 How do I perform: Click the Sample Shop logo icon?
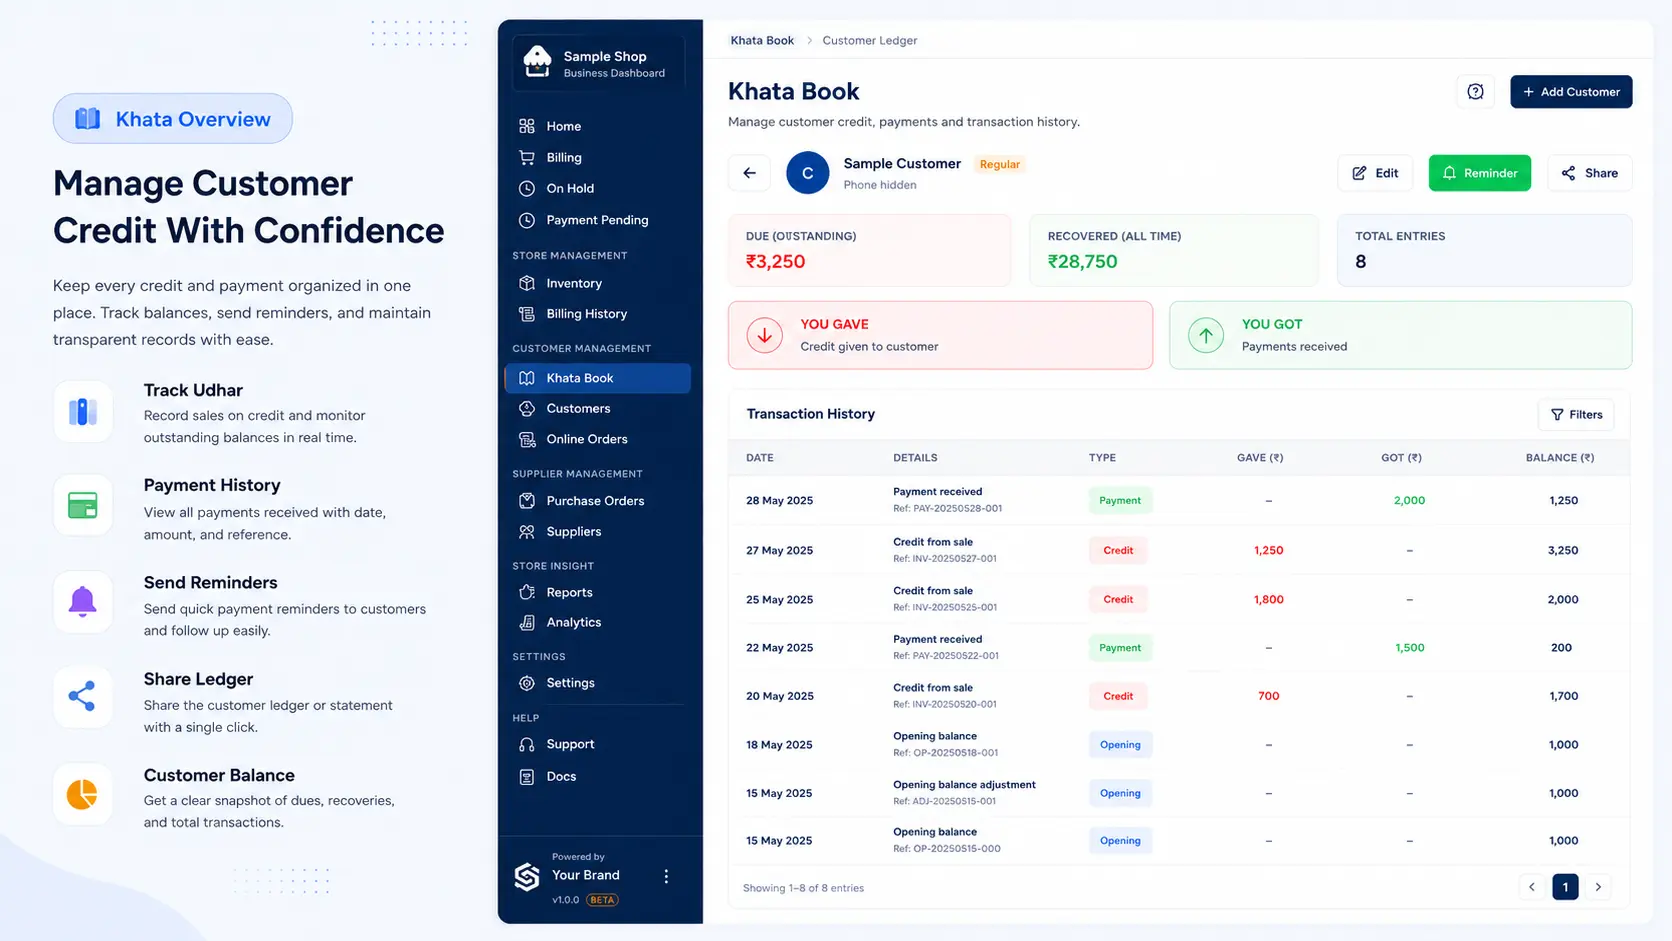pyautogui.click(x=538, y=62)
